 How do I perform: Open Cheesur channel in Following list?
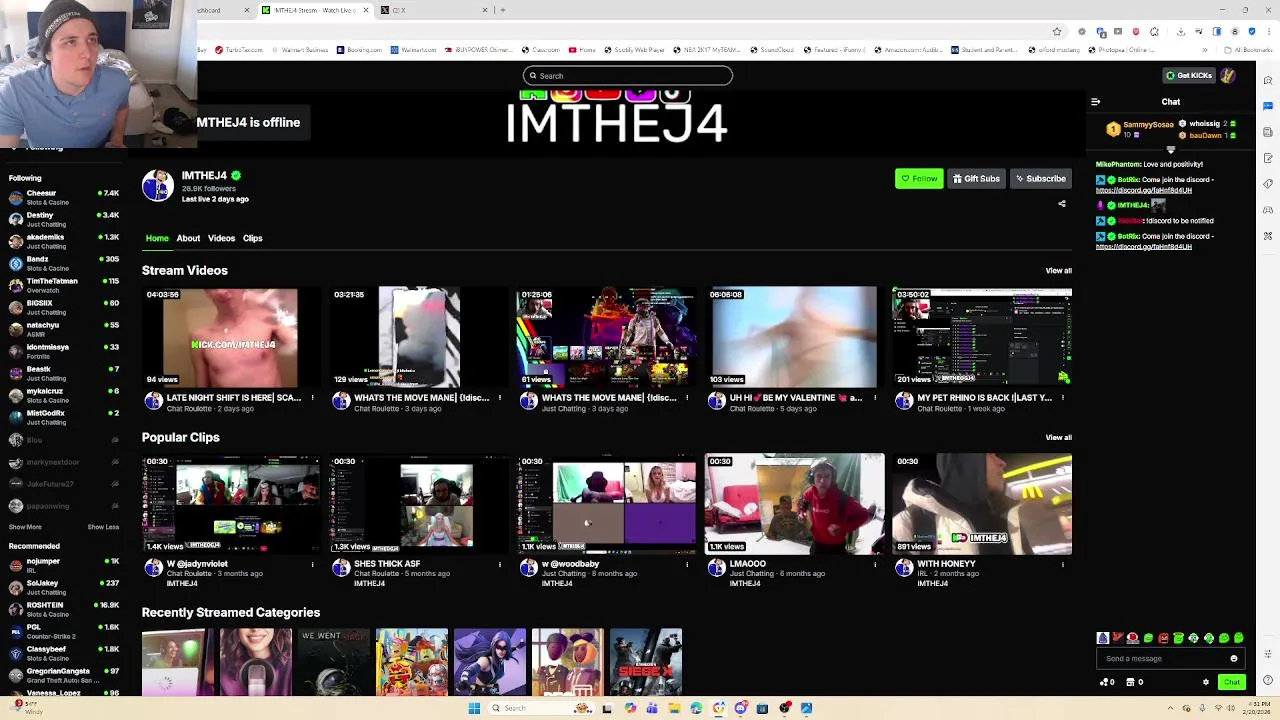[62, 197]
